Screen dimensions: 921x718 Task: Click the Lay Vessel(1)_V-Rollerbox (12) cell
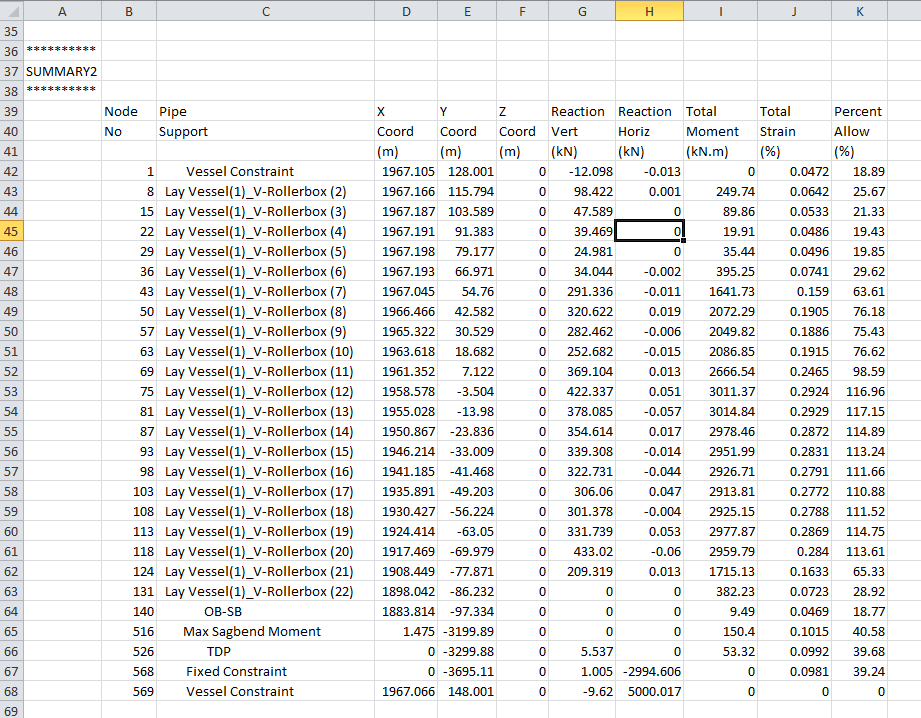pyautogui.click(x=259, y=391)
